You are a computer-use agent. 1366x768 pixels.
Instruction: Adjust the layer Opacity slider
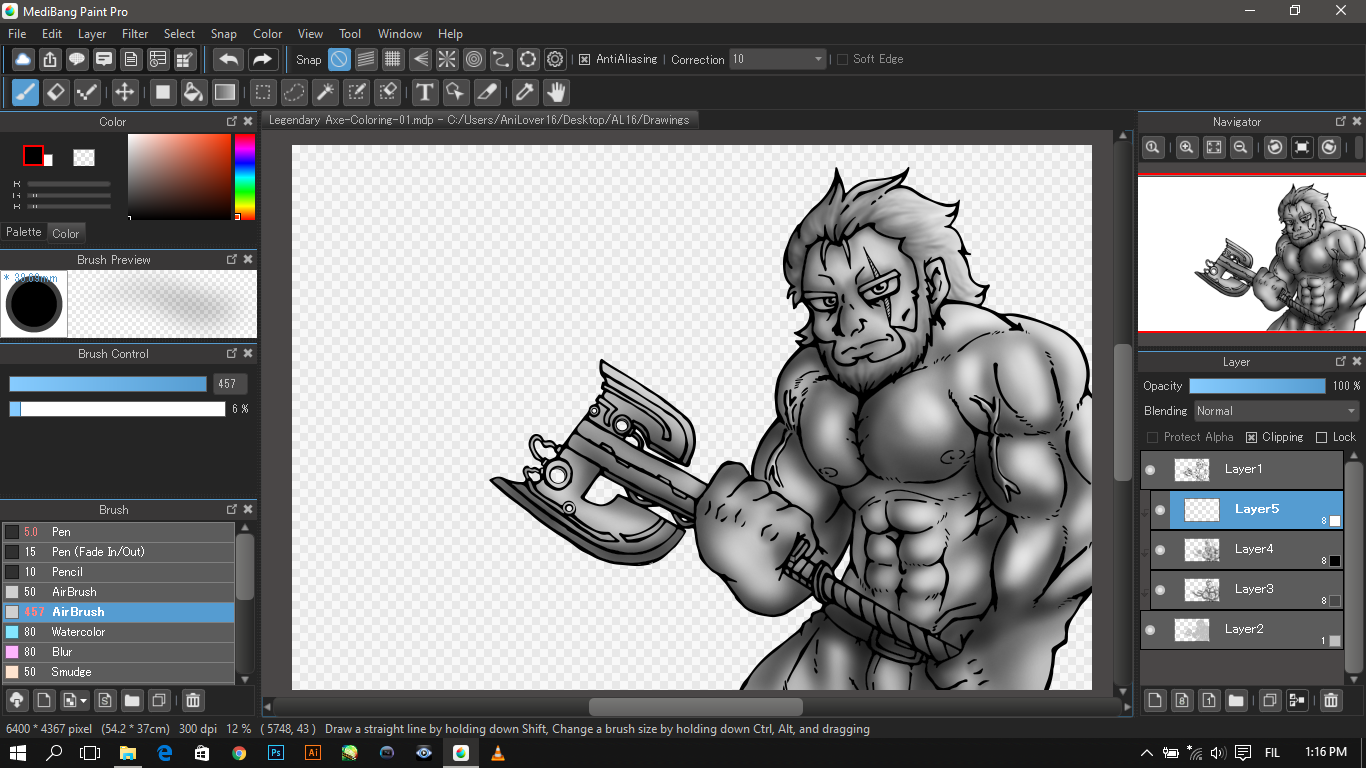click(x=1257, y=386)
